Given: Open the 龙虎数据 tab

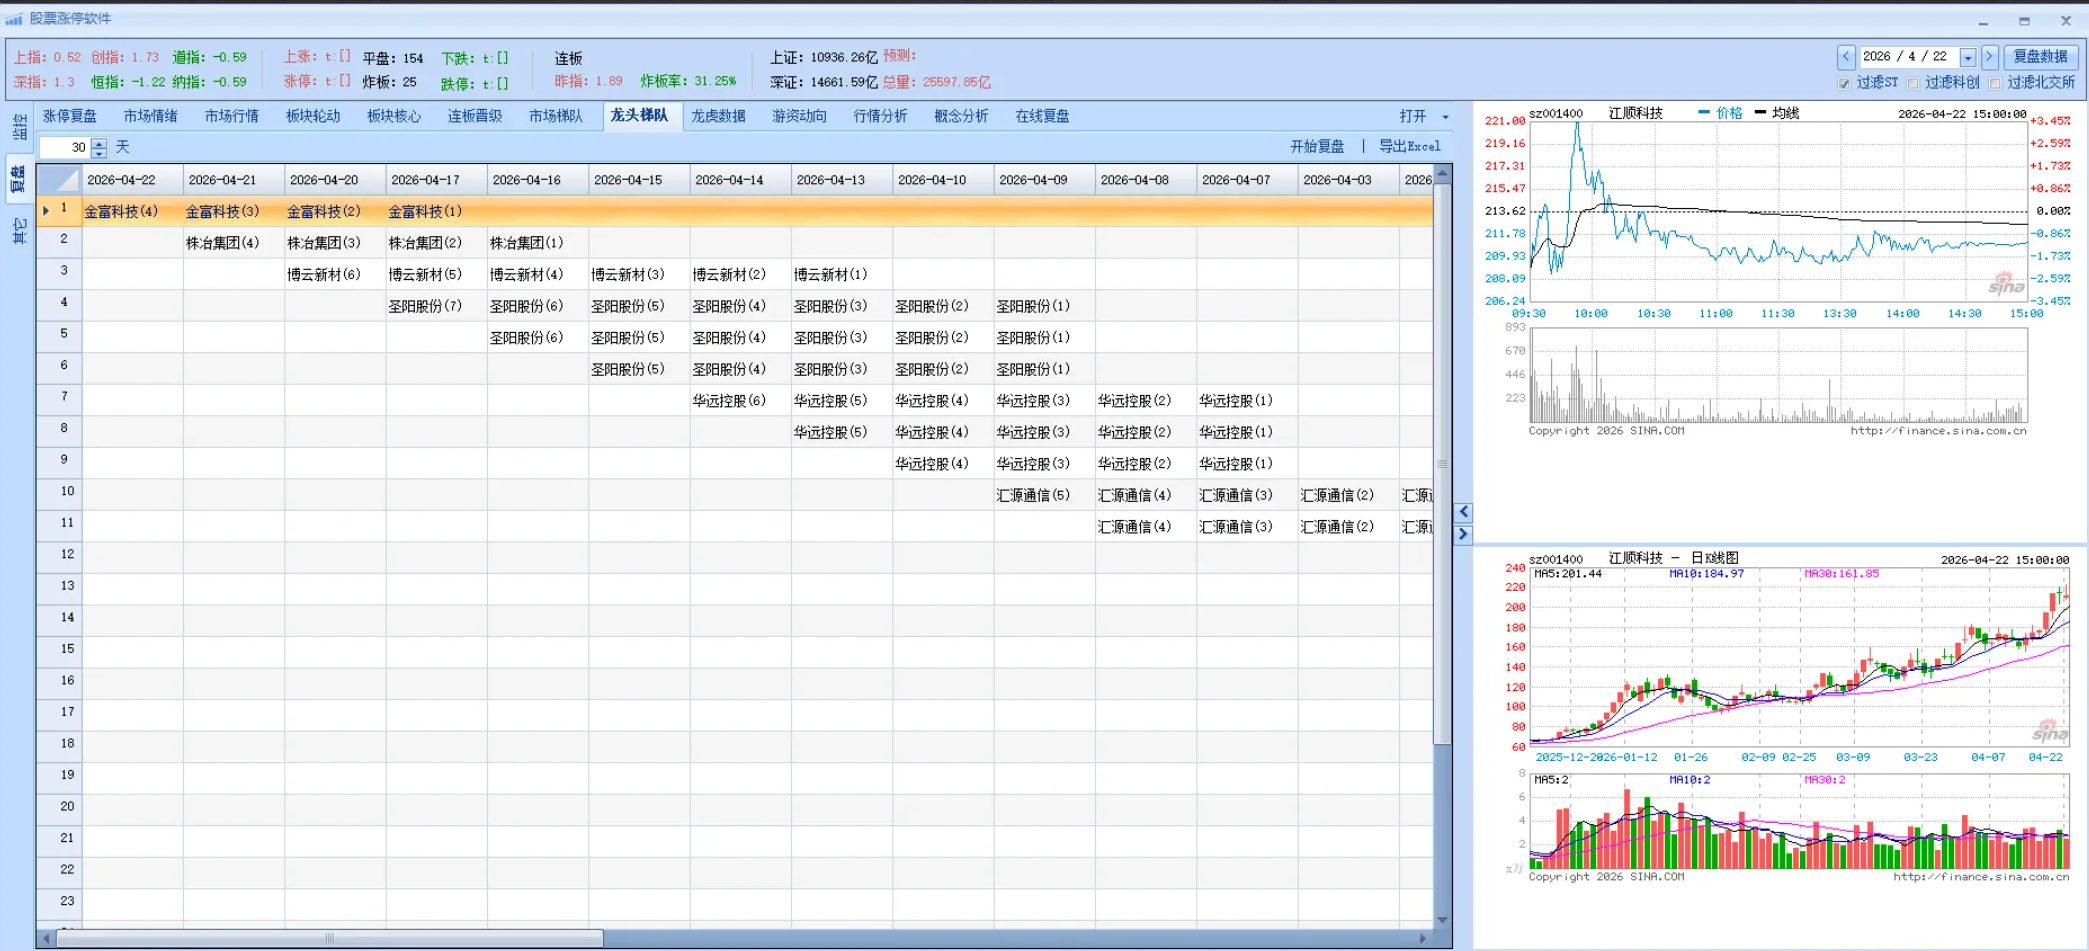Looking at the screenshot, I should click(x=719, y=116).
